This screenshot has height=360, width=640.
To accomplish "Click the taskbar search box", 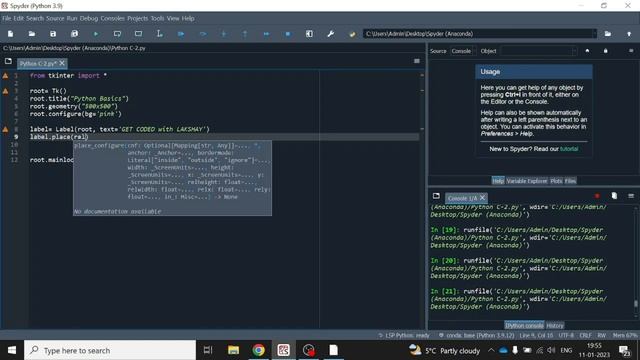I will tap(110, 350).
